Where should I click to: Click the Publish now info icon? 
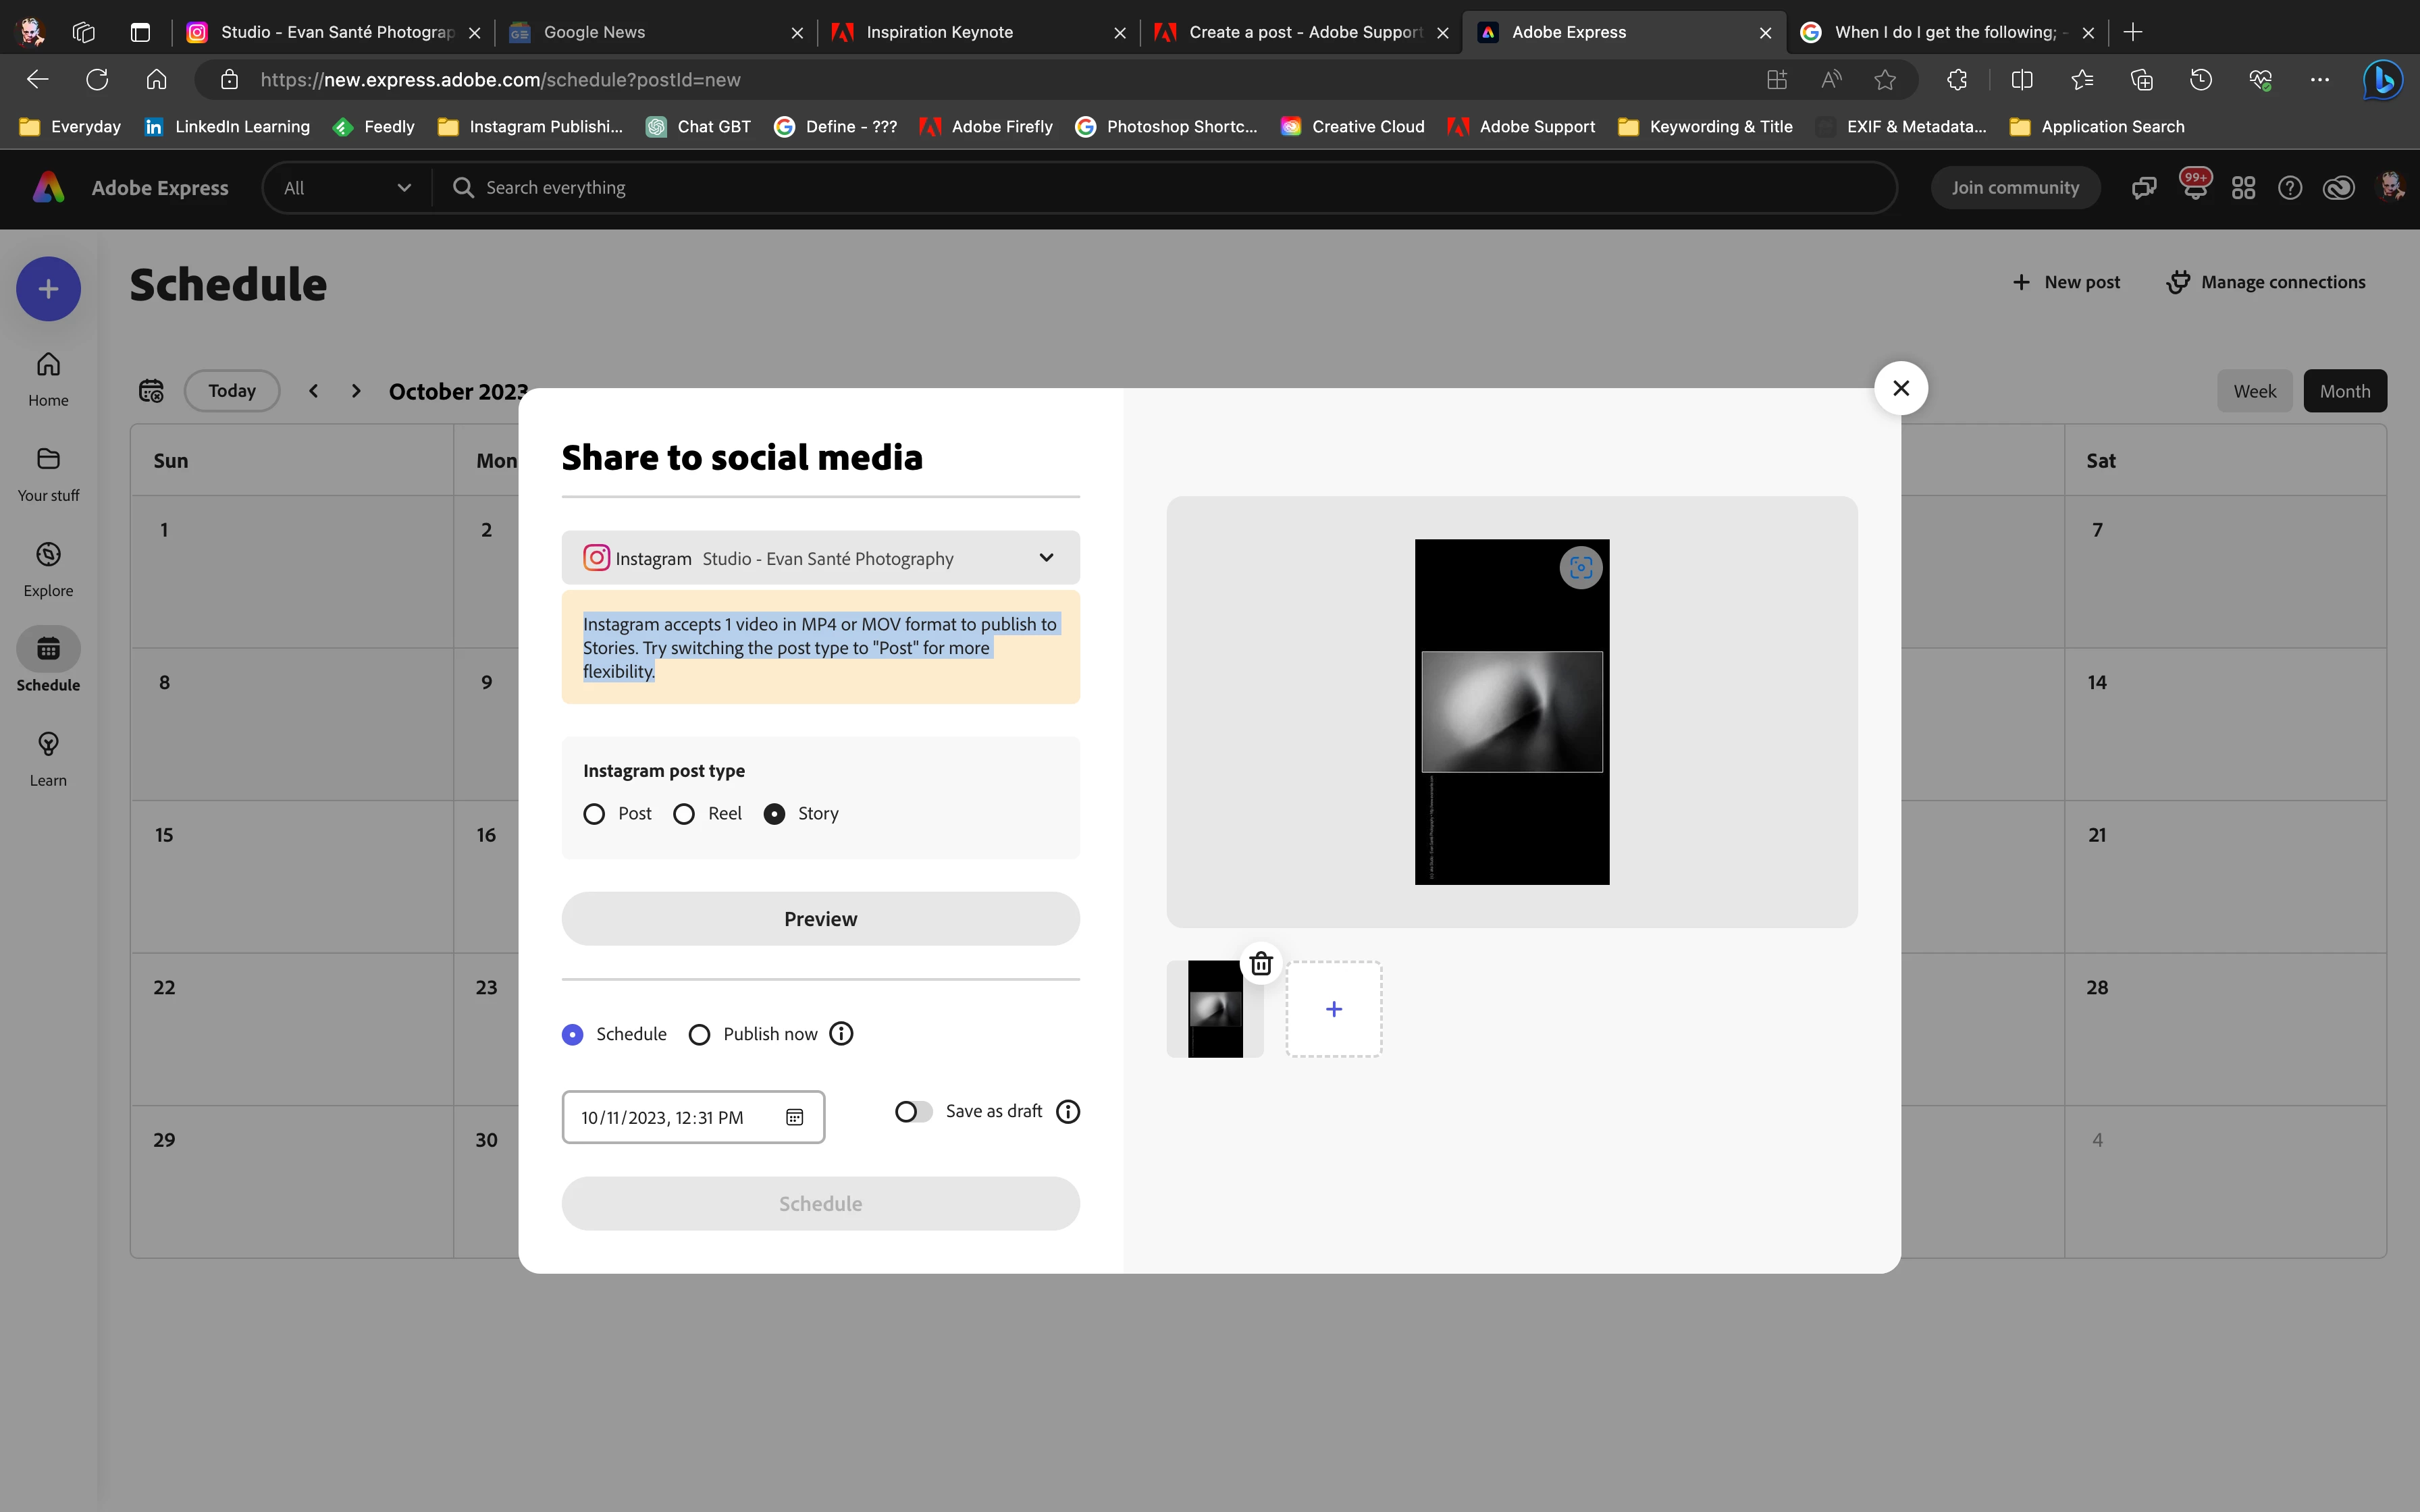841,1034
